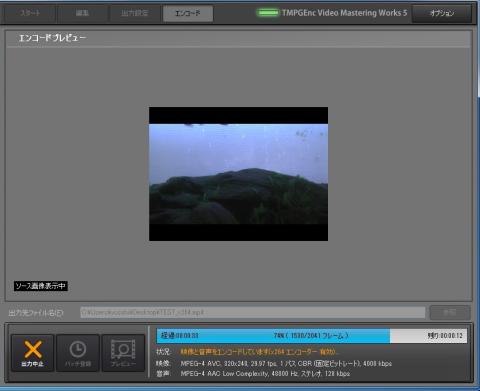
Task: Click the ソース画像表示中 label
Action: [x=41, y=286]
